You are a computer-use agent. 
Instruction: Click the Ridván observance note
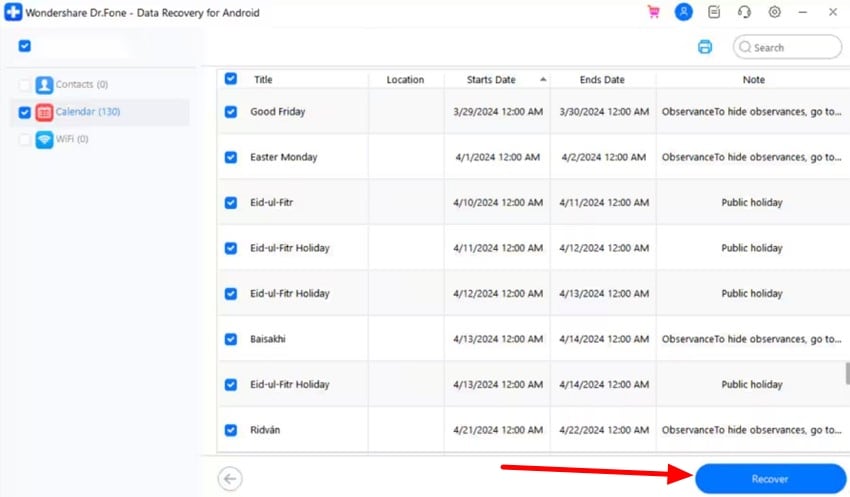pyautogui.click(x=751, y=430)
